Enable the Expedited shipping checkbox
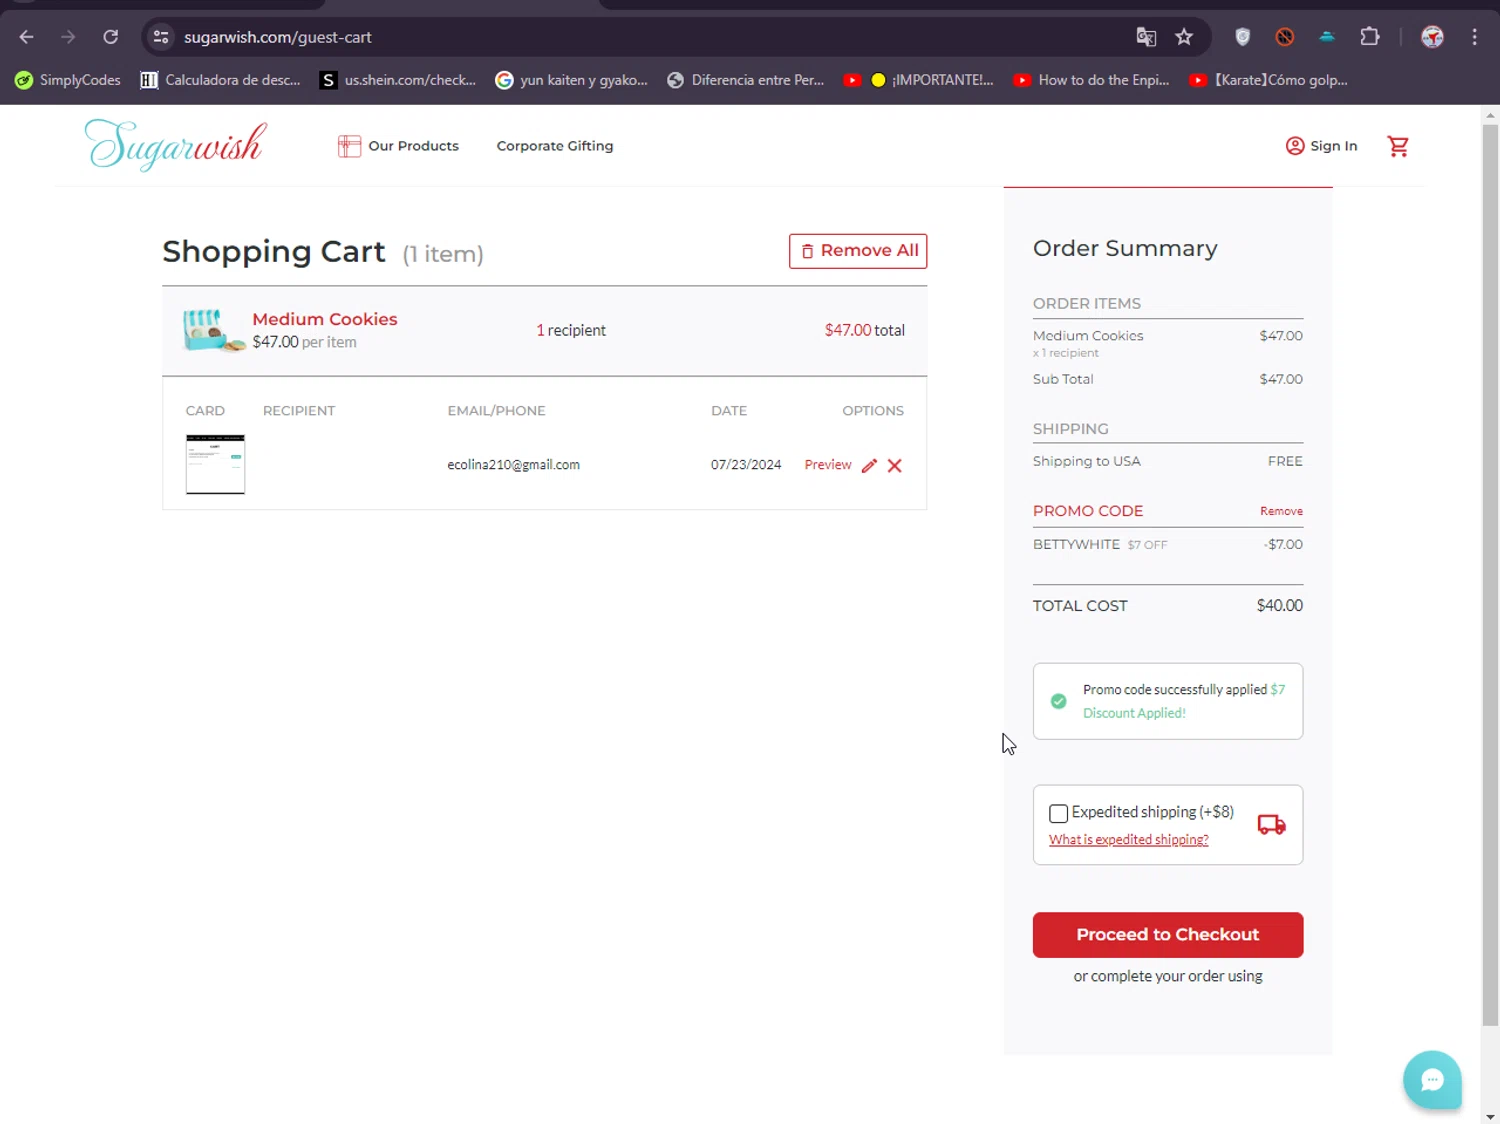This screenshot has width=1500, height=1124. (x=1058, y=813)
